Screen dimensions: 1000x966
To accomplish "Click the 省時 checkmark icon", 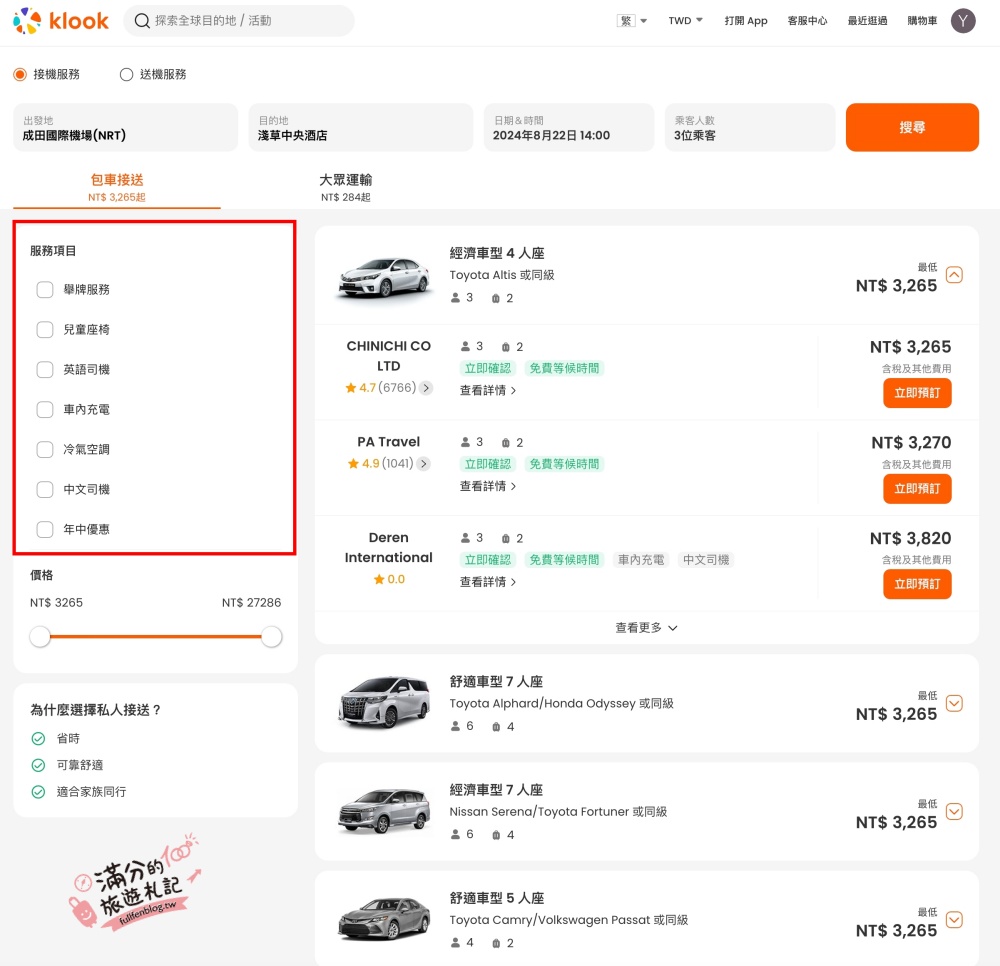I will coord(38,738).
